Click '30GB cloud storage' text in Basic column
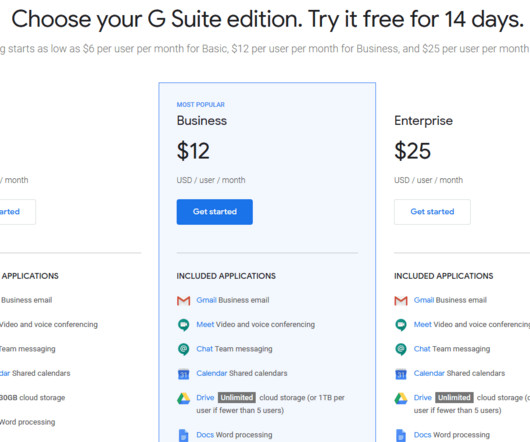 click(32, 398)
